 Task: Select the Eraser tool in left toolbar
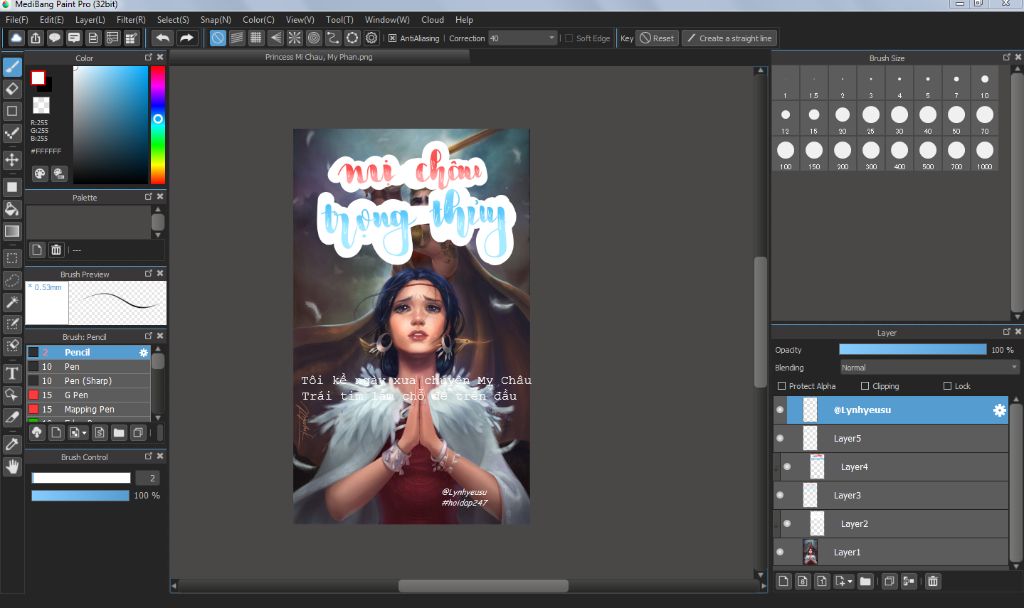(12, 89)
